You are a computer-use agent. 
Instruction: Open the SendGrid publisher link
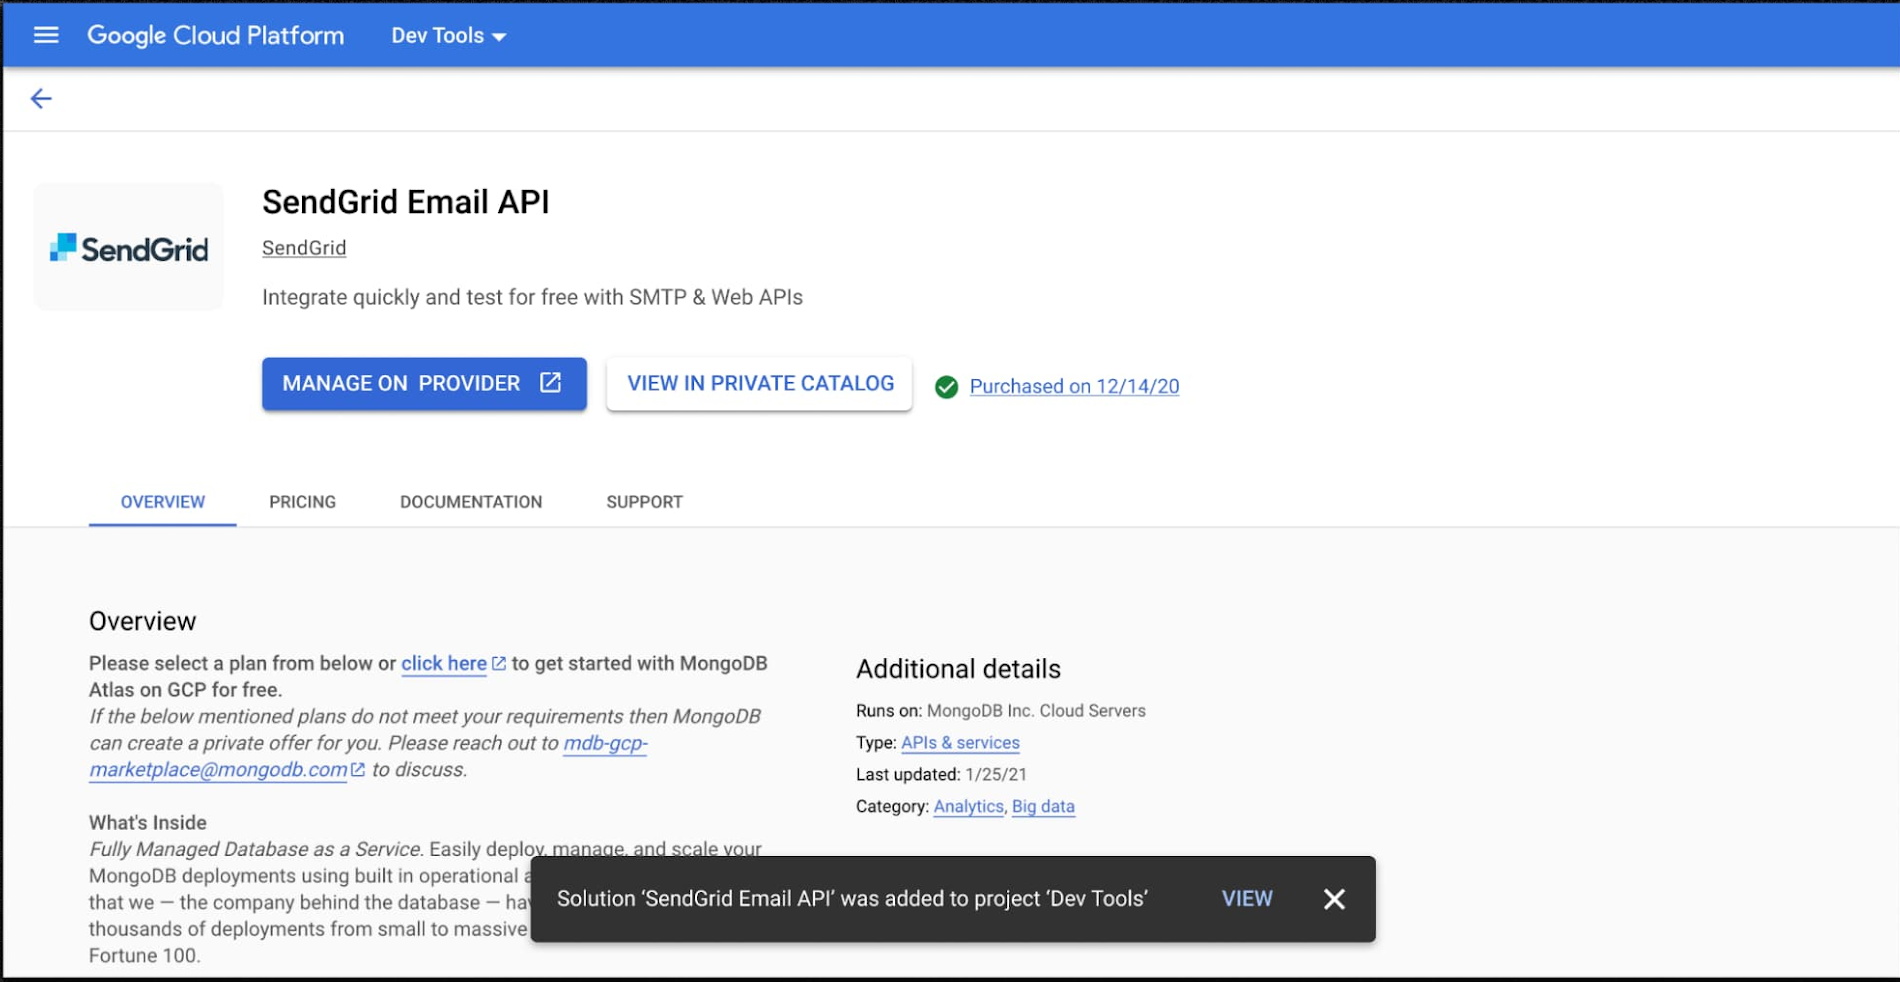(304, 248)
